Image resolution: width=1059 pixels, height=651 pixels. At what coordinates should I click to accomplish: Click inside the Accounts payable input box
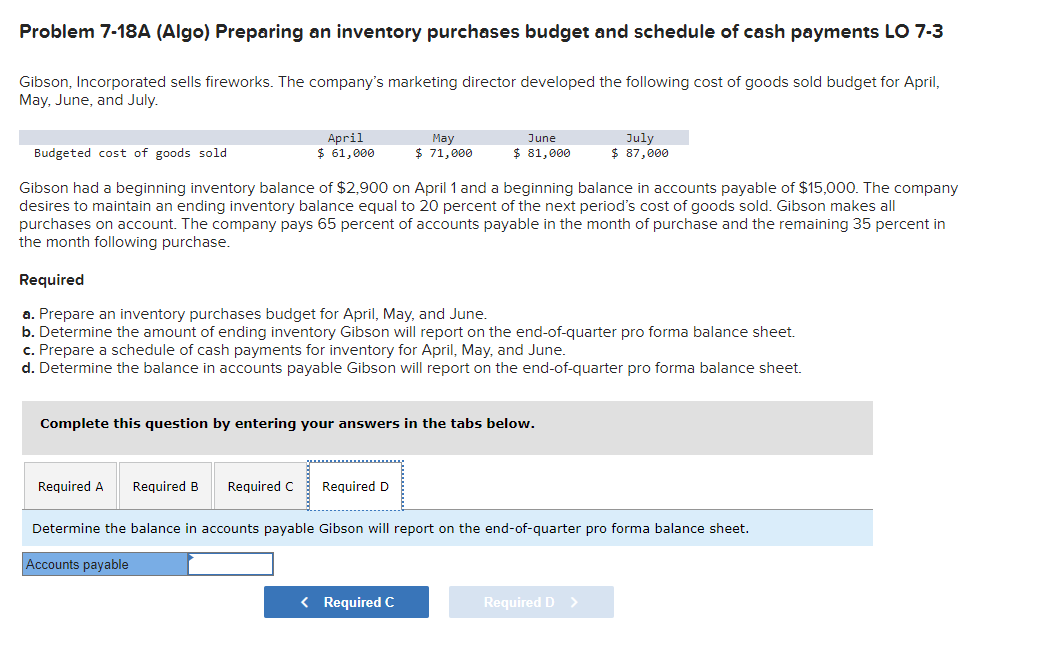(230, 563)
